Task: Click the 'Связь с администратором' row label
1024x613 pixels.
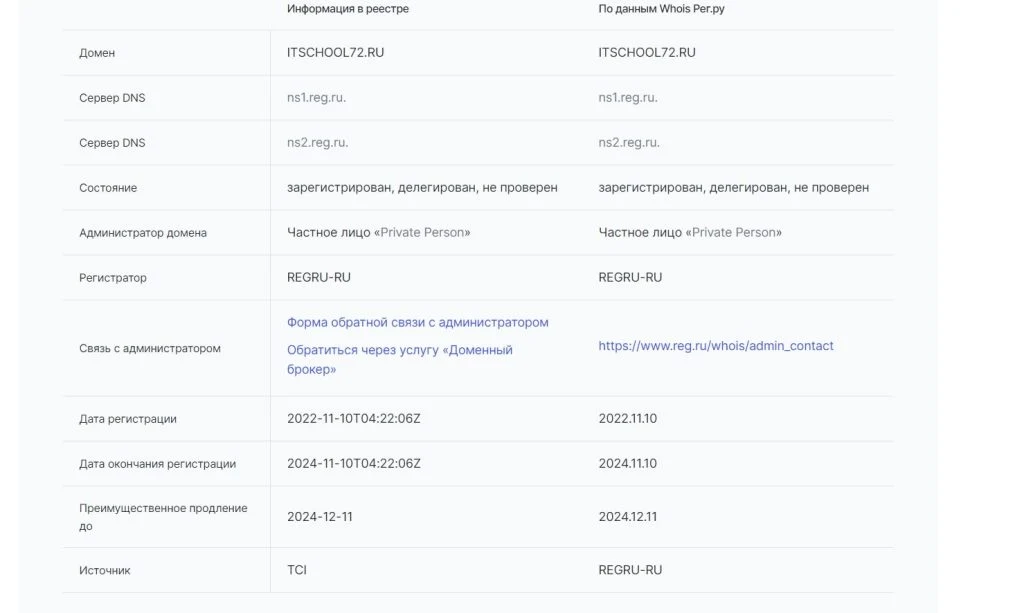Action: 150,349
